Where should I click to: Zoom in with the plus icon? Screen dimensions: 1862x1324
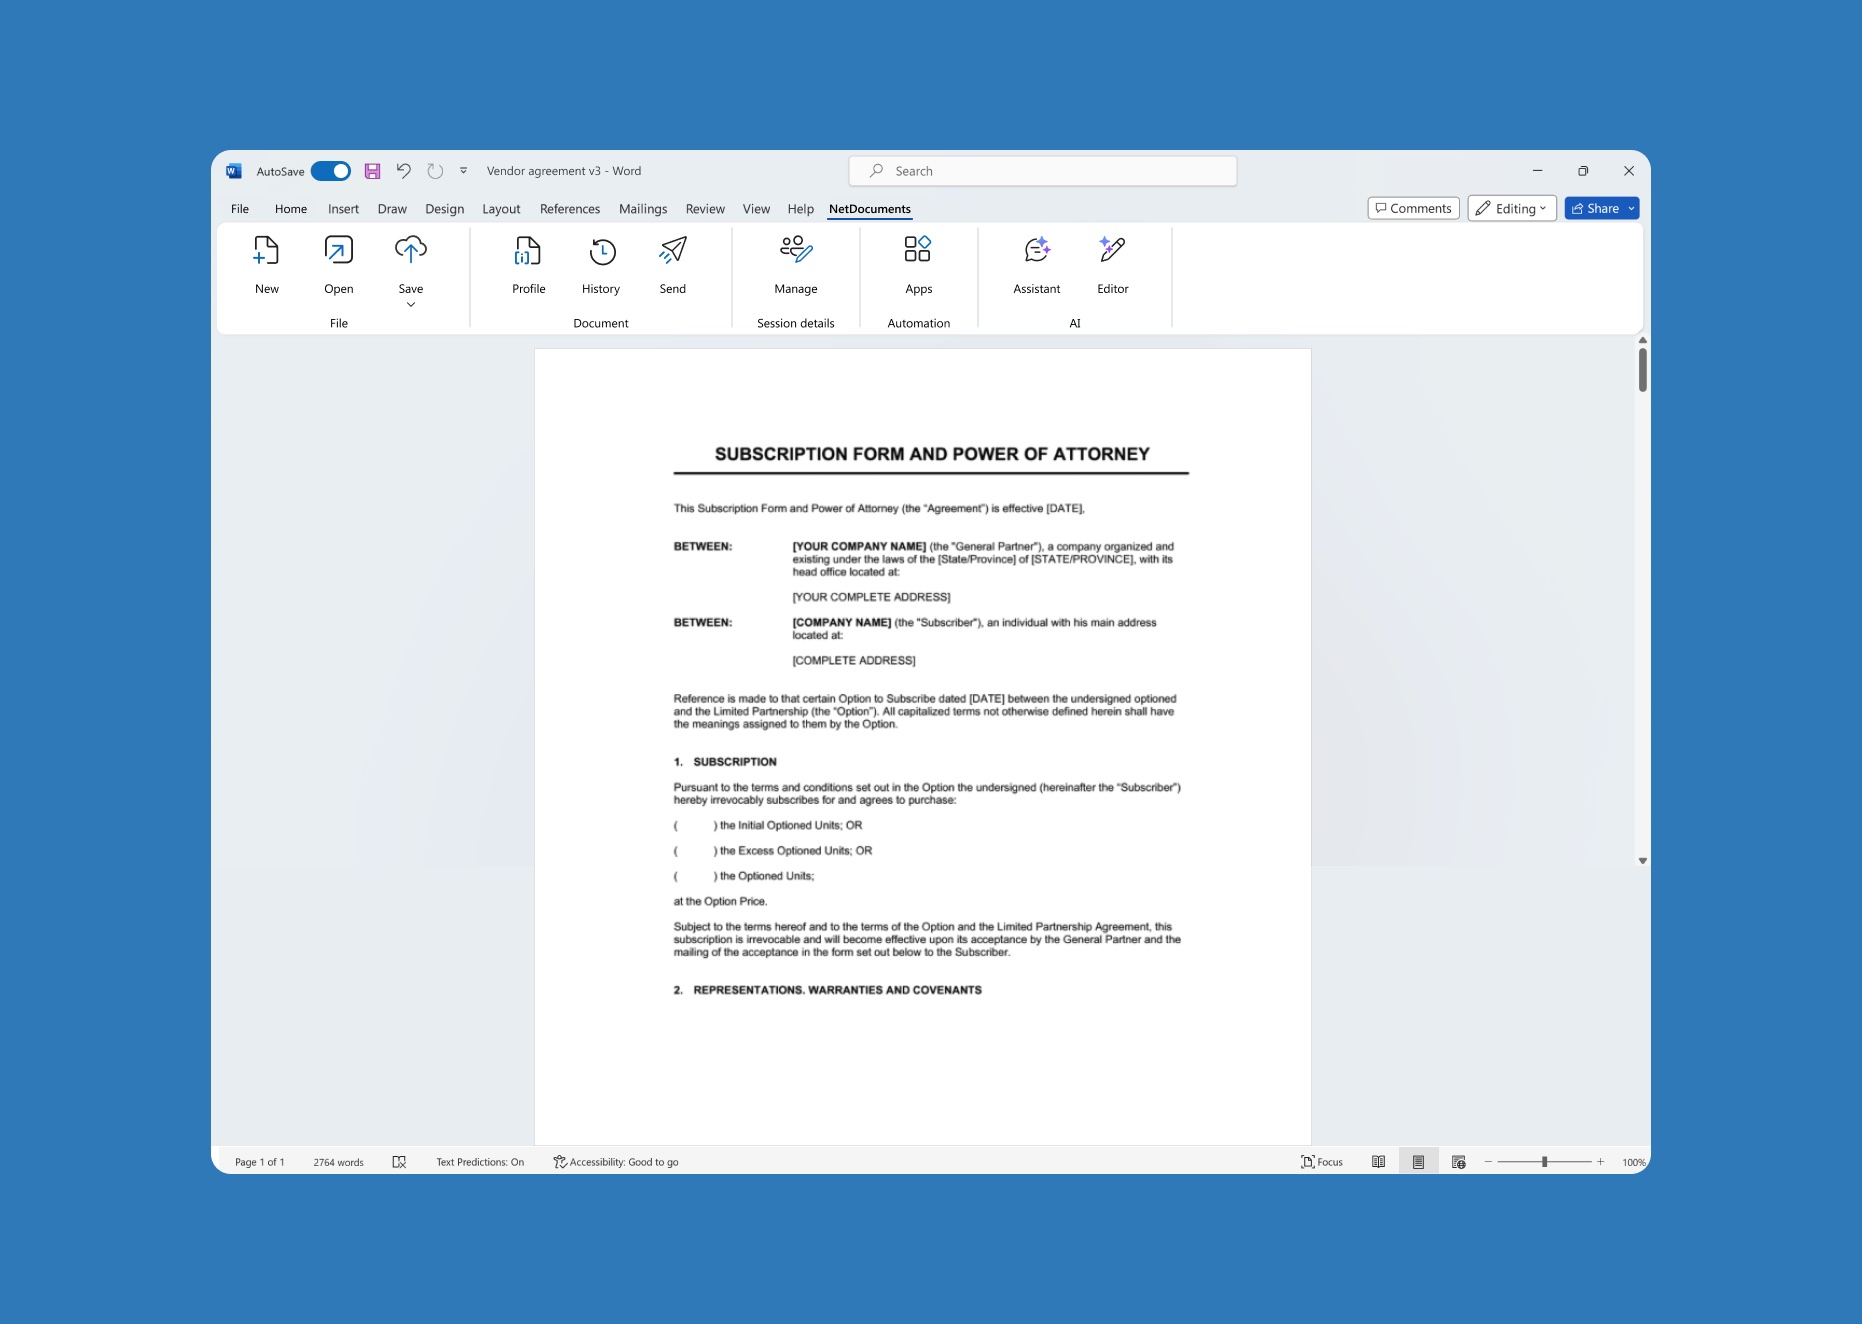[x=1601, y=1162]
